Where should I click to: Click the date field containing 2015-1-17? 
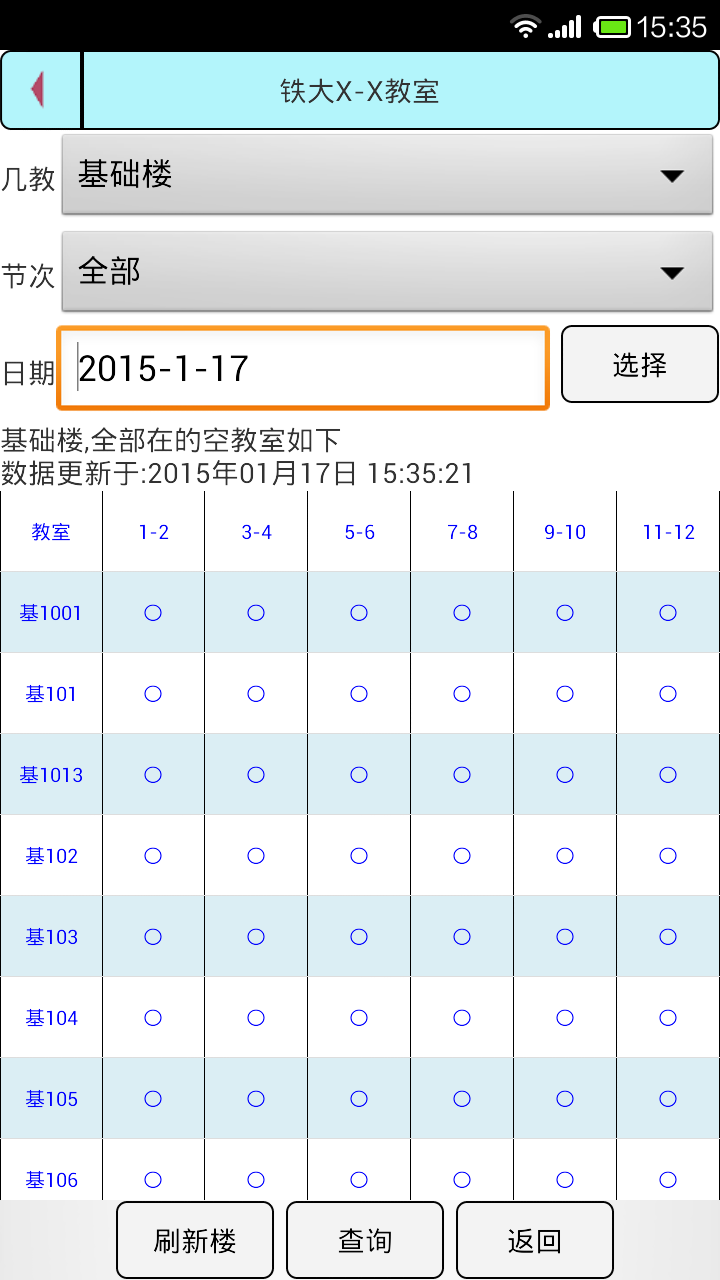303,368
